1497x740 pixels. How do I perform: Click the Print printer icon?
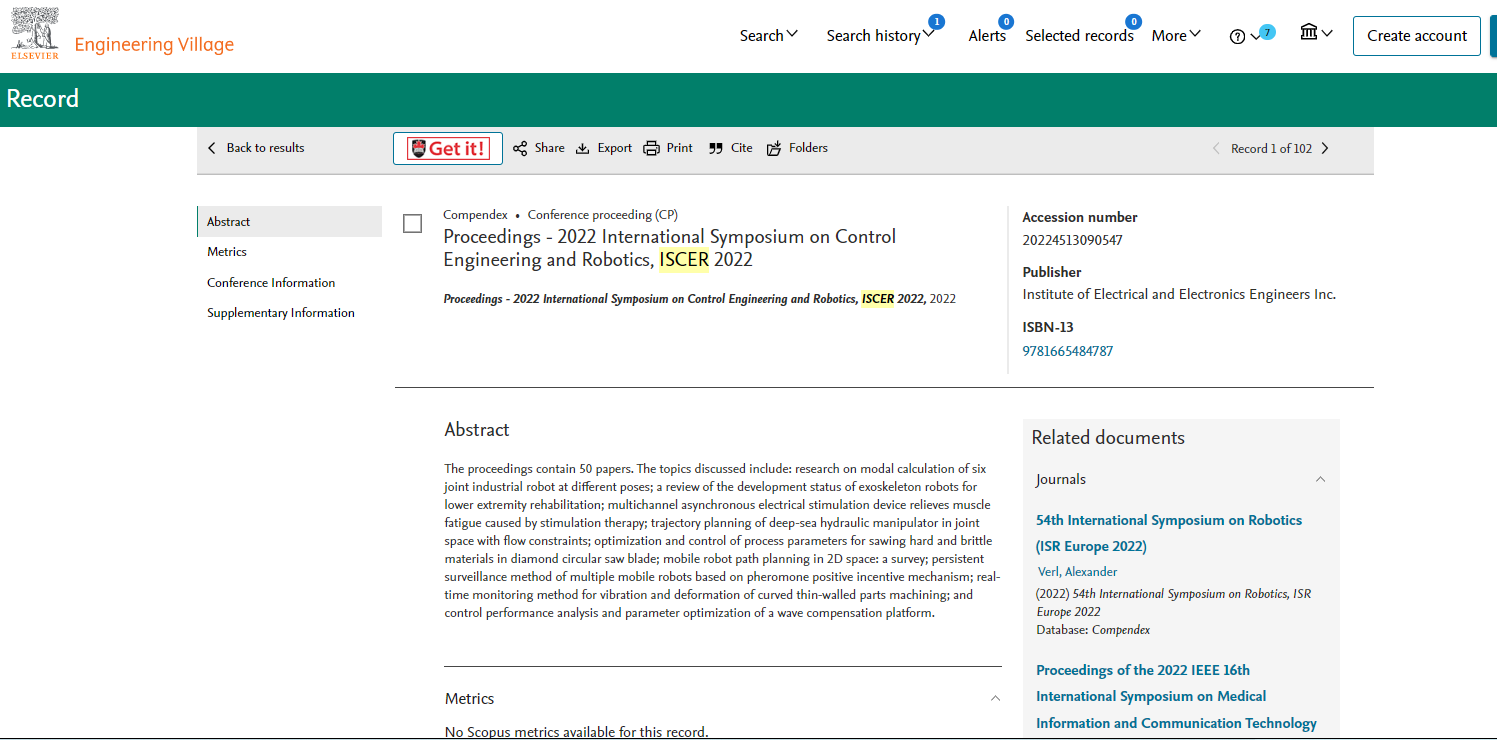651,148
